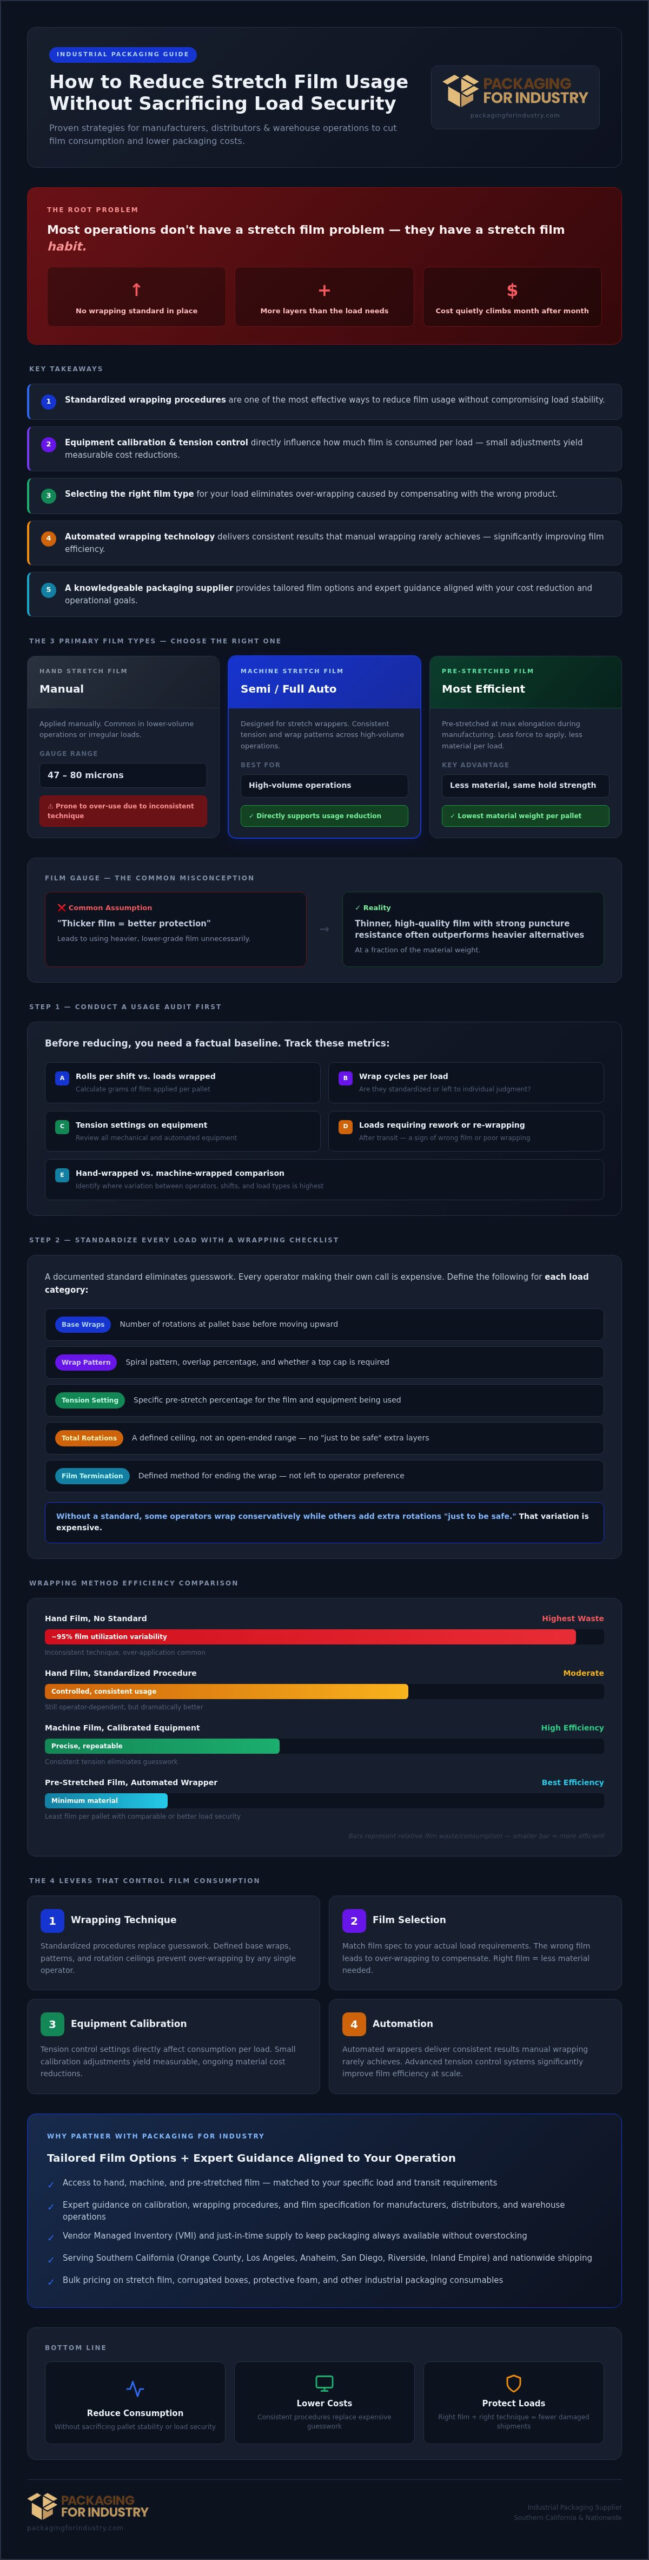This screenshot has width=649, height=2560.
Task: Click the 'Industrial Packaging Guide' badge
Action: (x=122, y=54)
